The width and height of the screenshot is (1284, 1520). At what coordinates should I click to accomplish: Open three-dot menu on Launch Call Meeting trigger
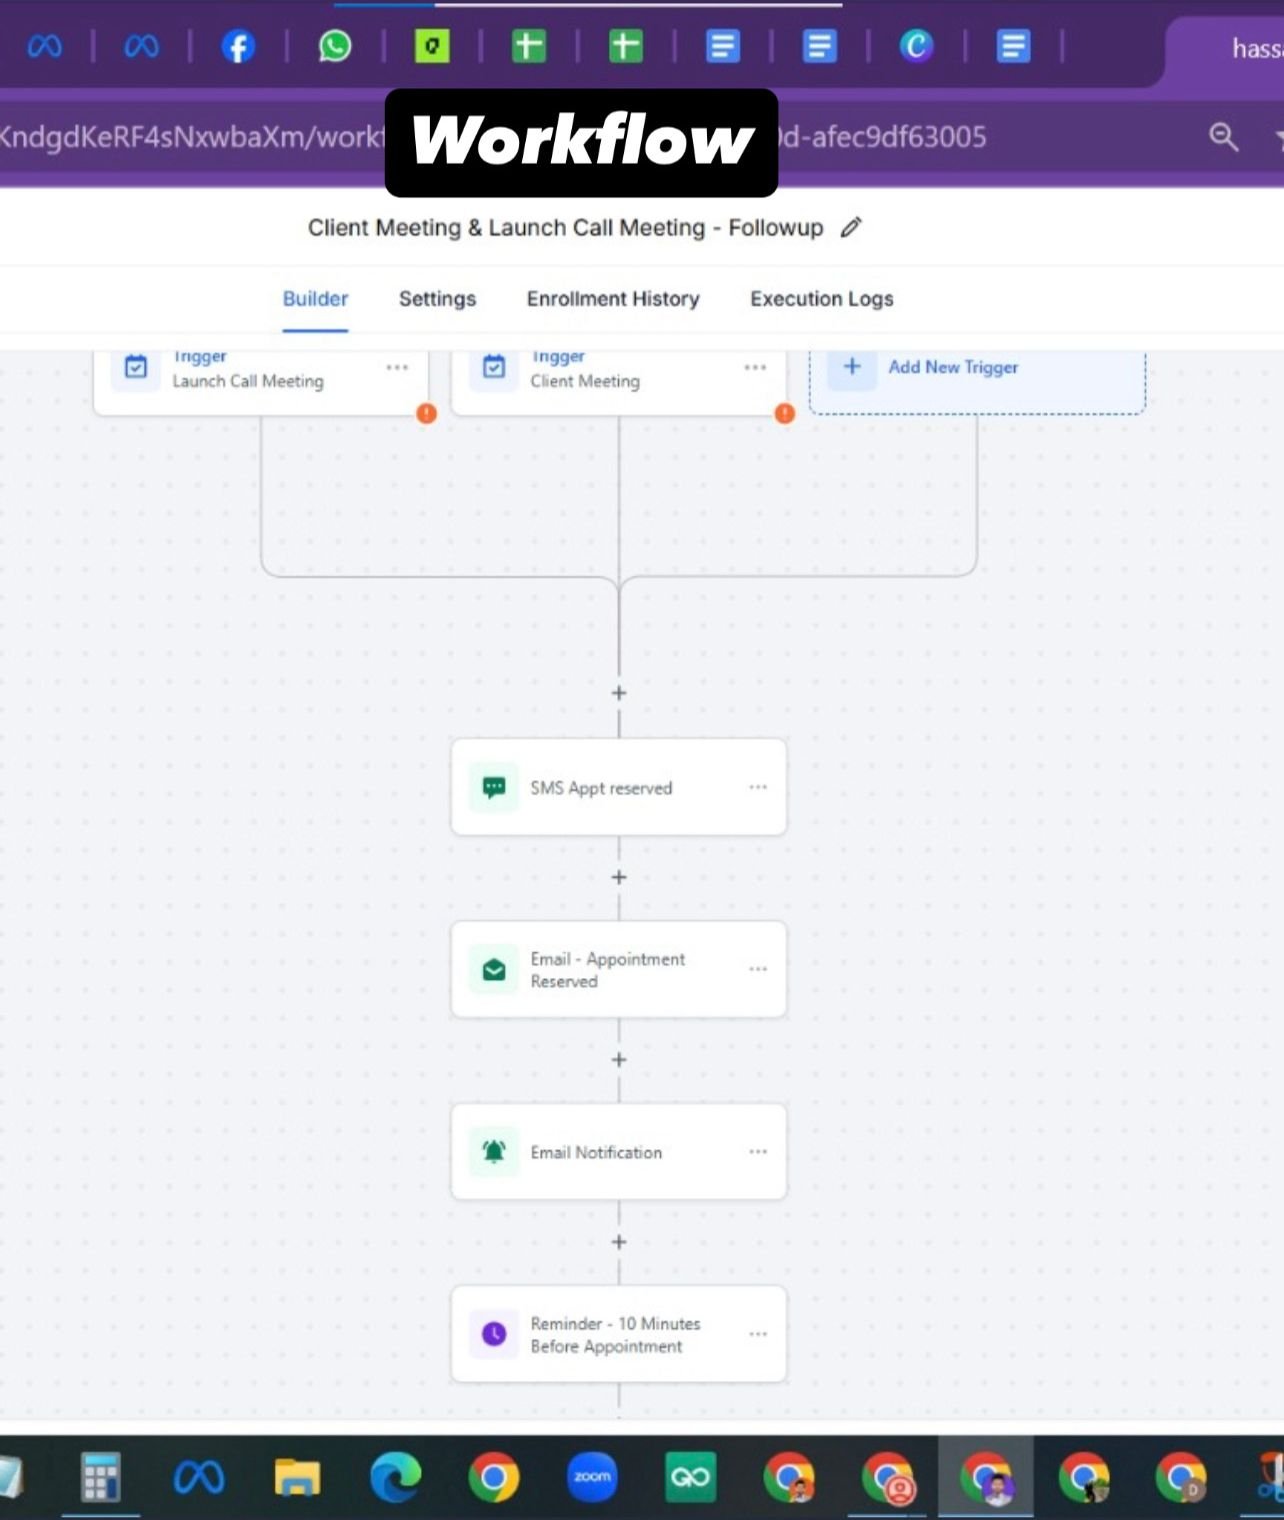(x=397, y=367)
